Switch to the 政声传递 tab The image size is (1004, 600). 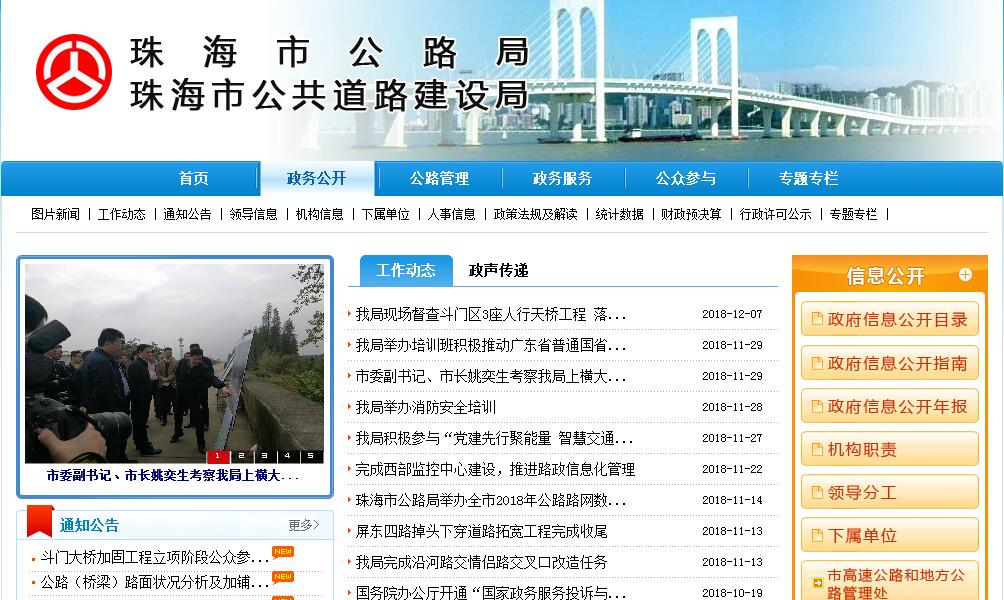coord(498,270)
